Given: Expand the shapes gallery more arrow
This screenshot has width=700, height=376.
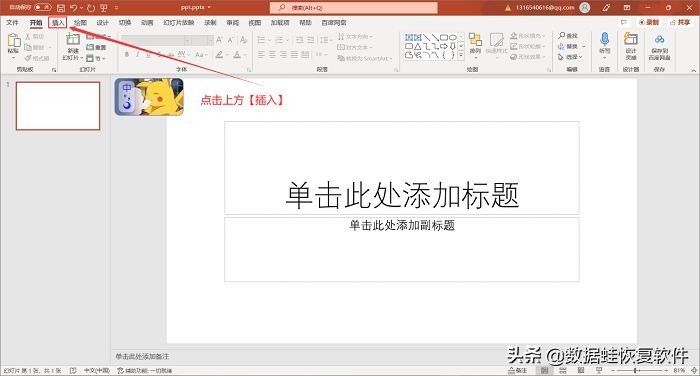Looking at the screenshot, I should point(461,55).
